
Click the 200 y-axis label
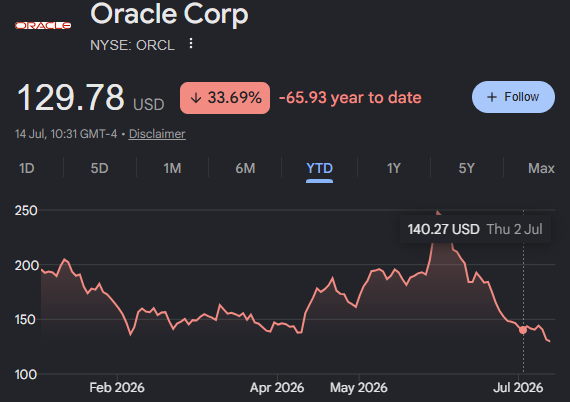pyautogui.click(x=26, y=265)
